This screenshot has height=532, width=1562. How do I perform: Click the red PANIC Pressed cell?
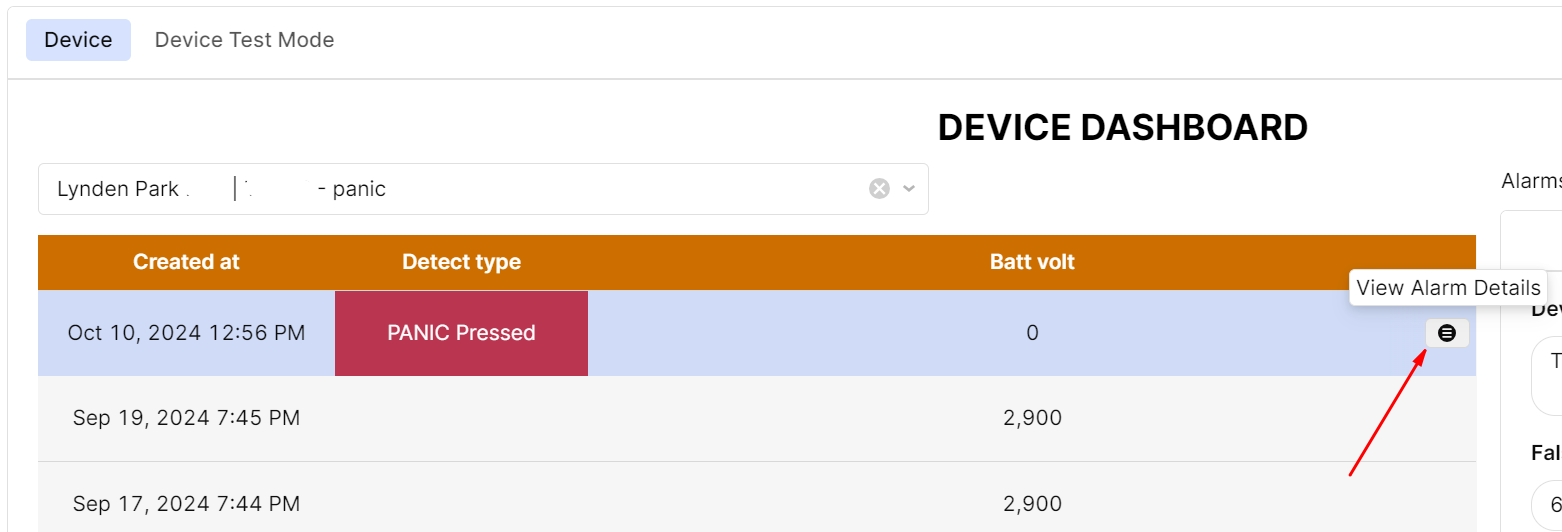click(x=461, y=333)
